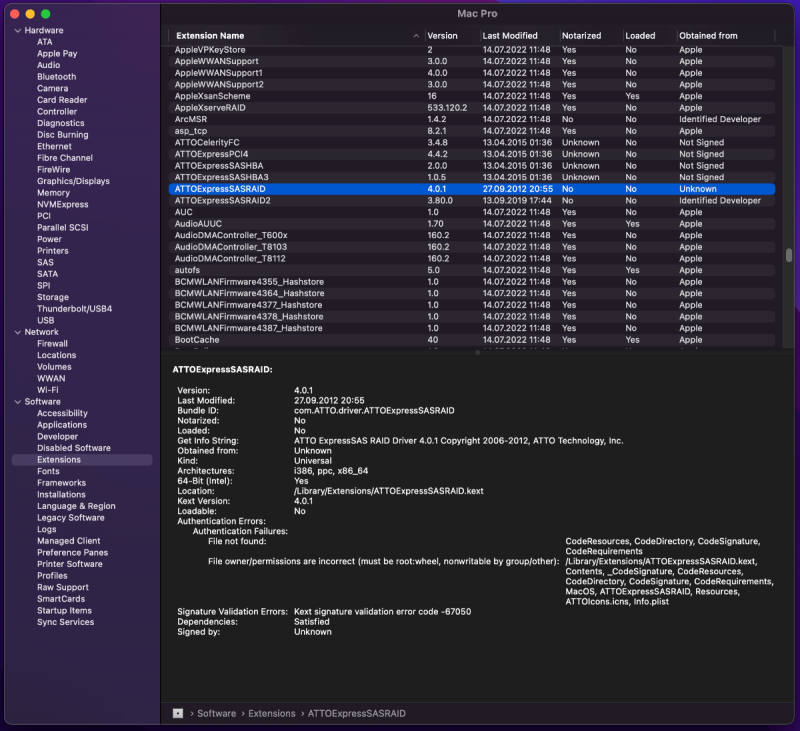Collapse the Software section
This screenshot has width=800, height=731.
coord(18,402)
